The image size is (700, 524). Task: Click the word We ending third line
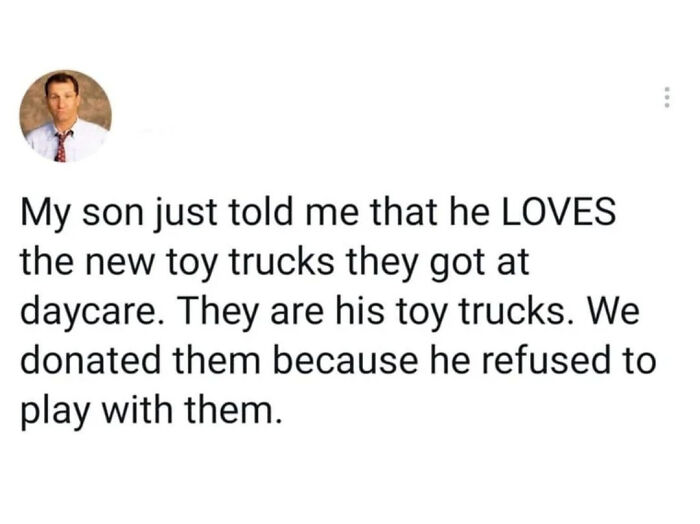(612, 311)
